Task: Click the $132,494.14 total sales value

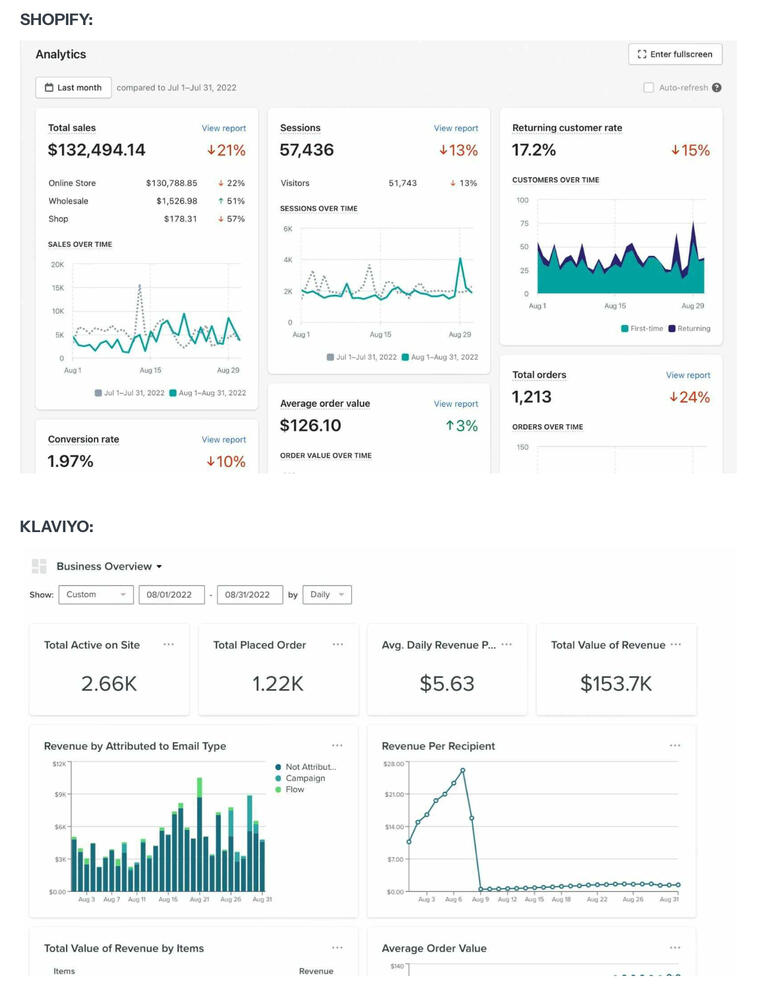Action: click(x=97, y=150)
